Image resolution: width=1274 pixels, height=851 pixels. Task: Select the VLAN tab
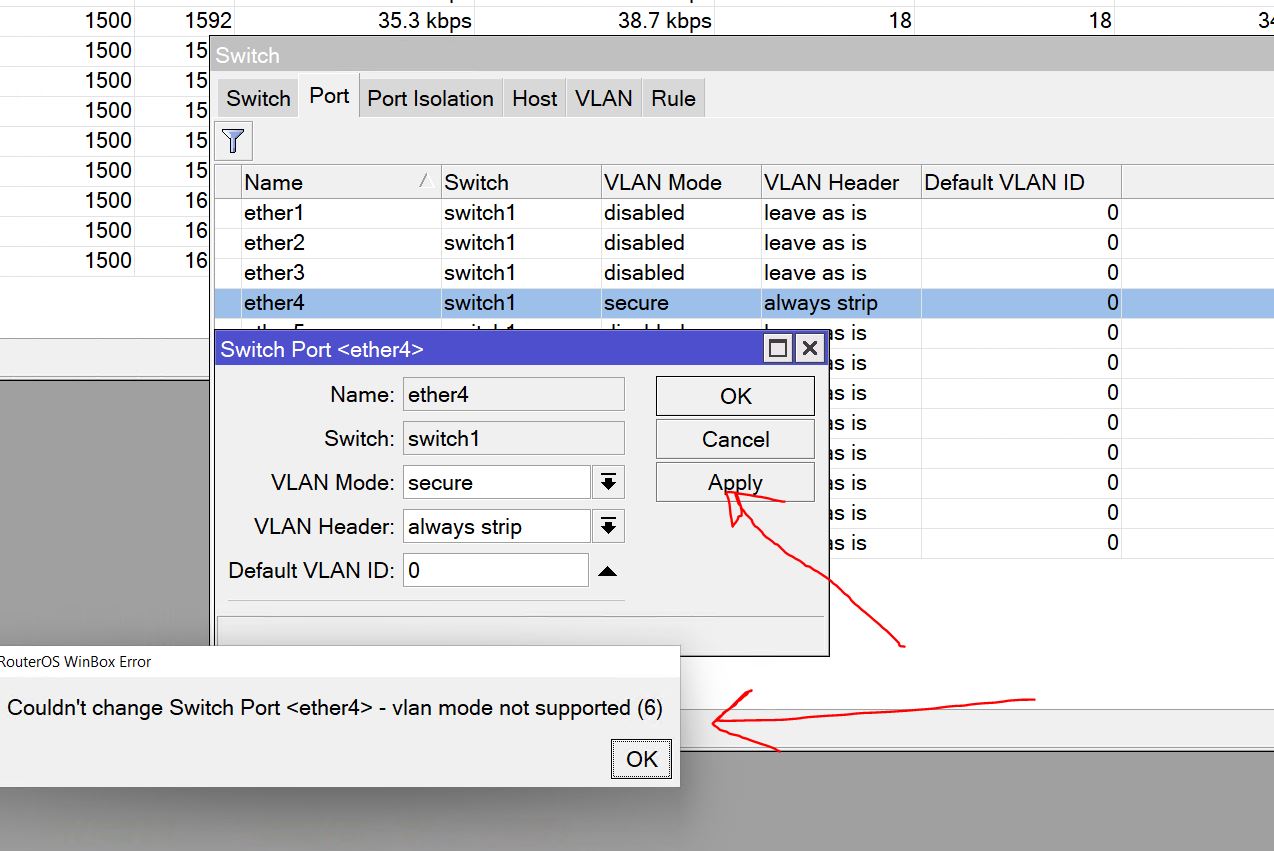pyautogui.click(x=603, y=98)
